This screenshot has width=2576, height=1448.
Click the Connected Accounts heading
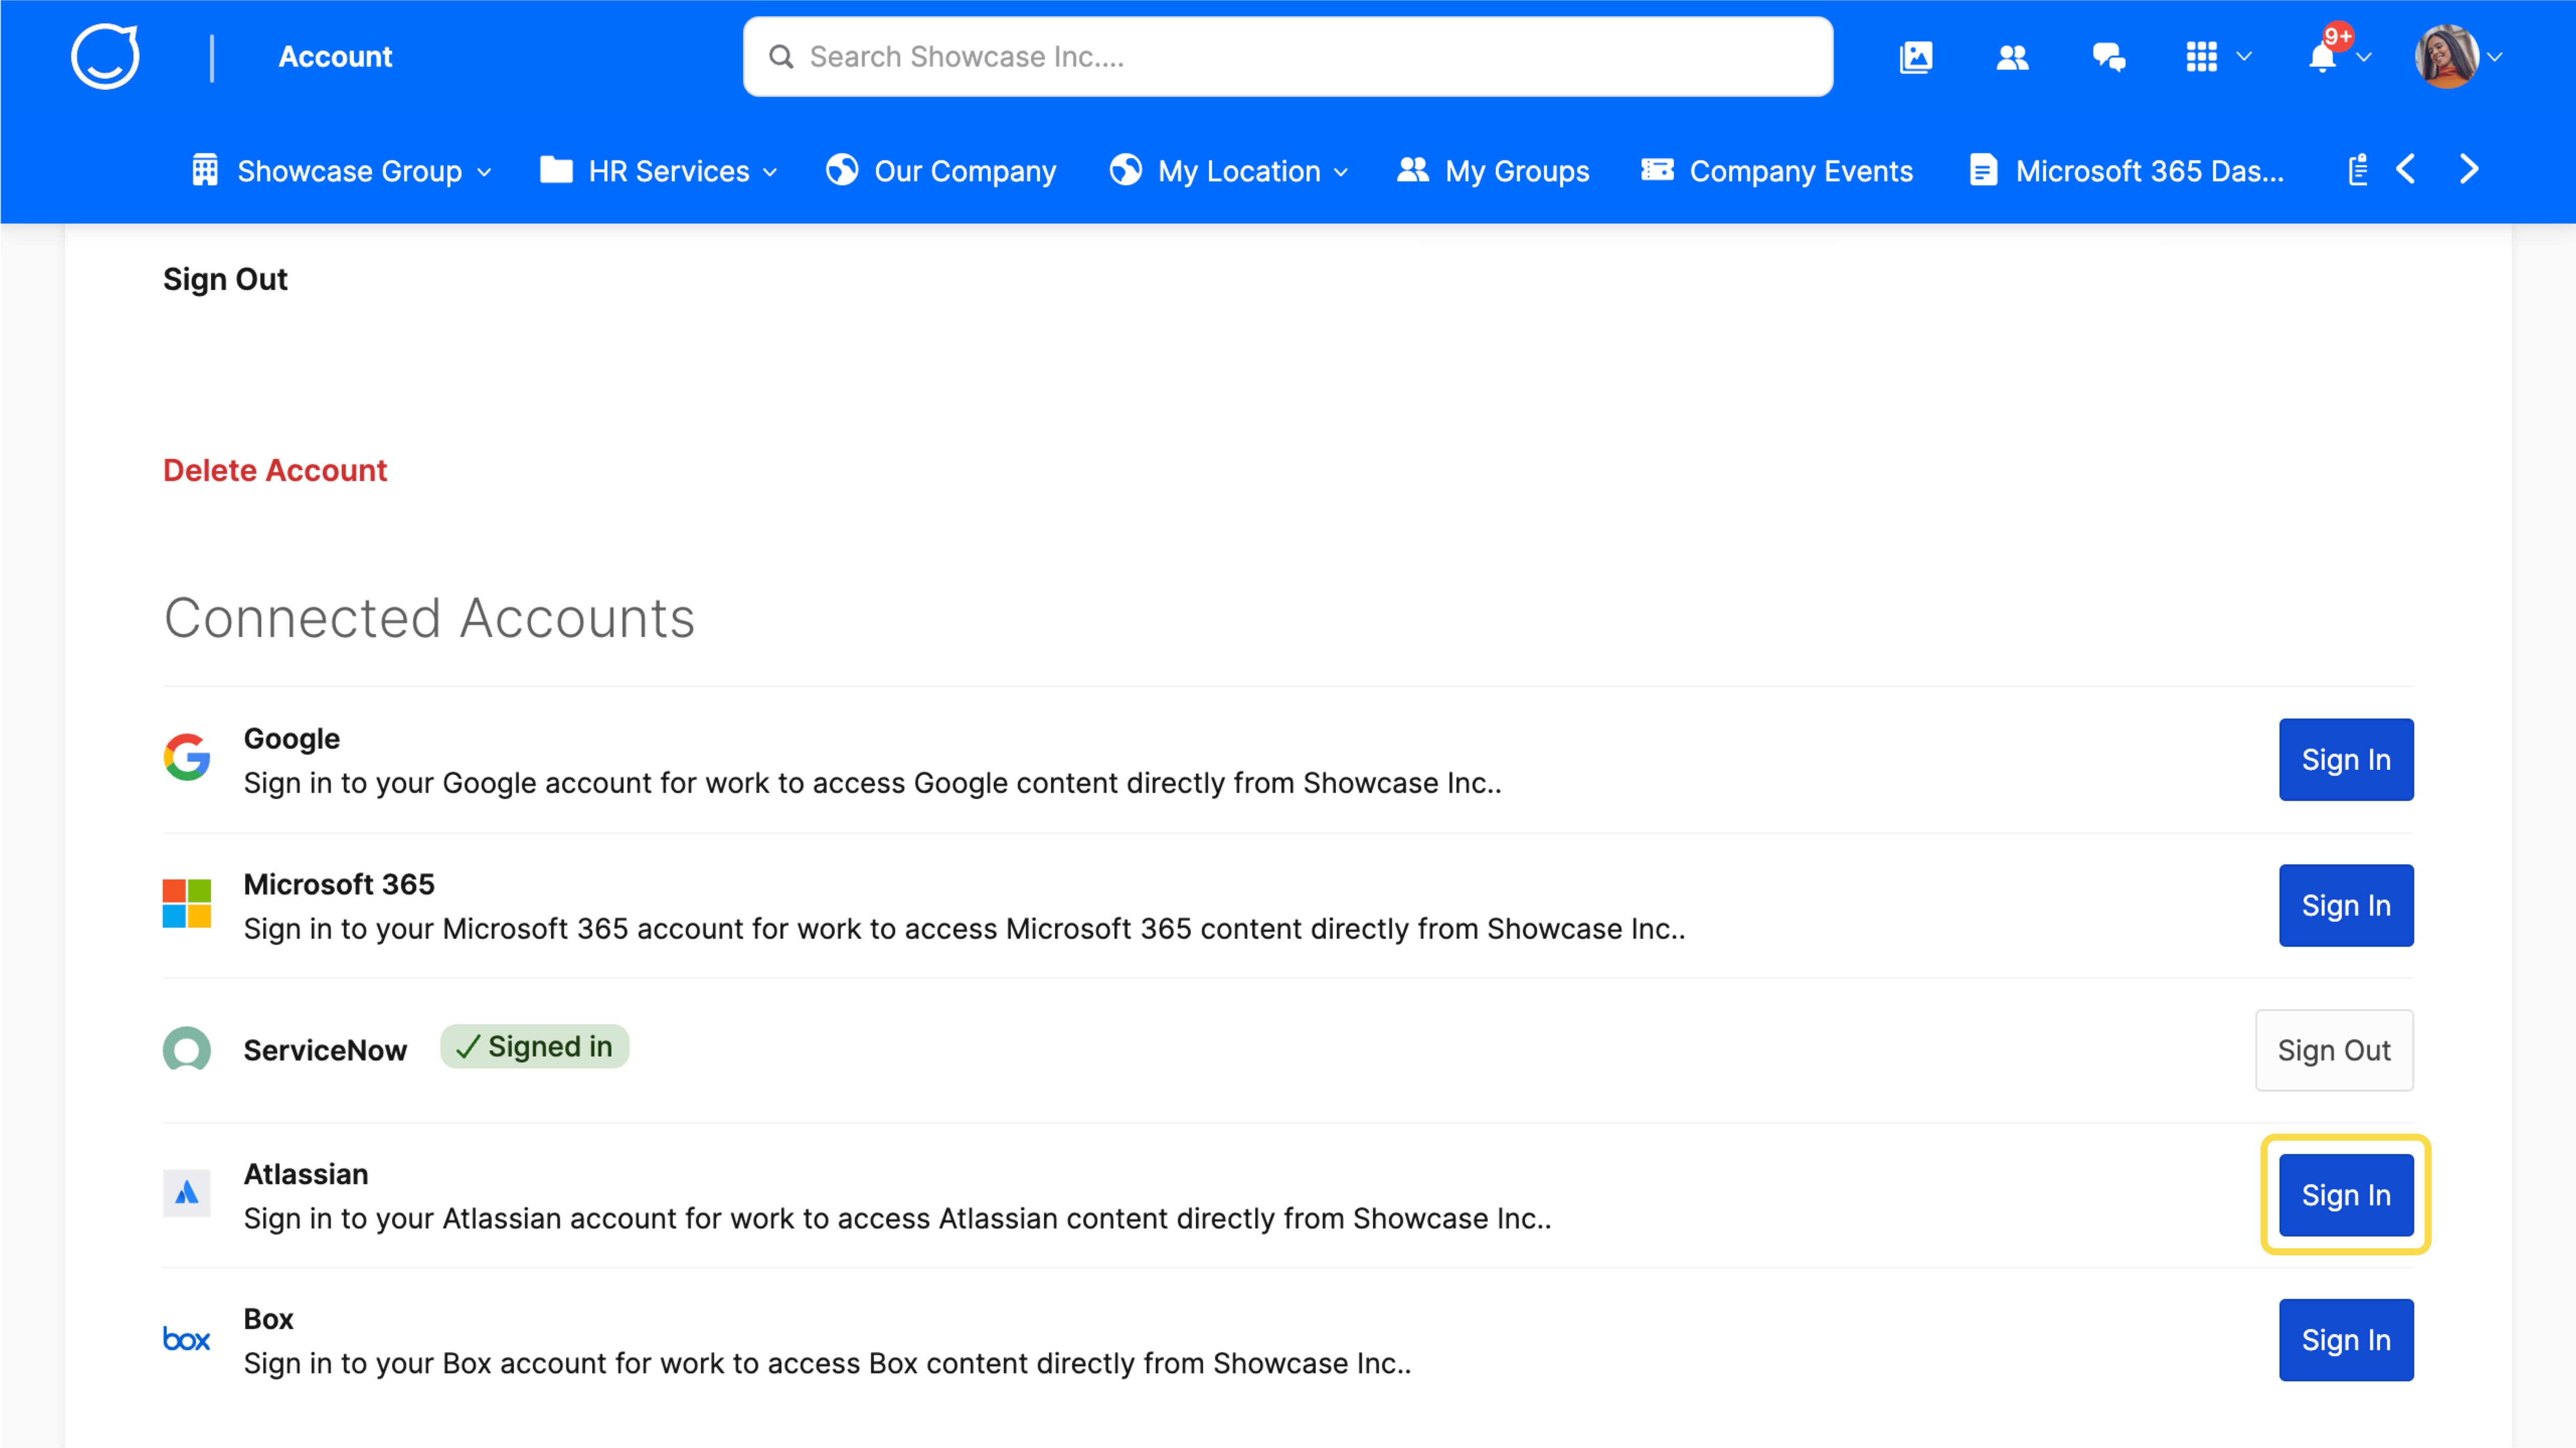click(x=429, y=617)
